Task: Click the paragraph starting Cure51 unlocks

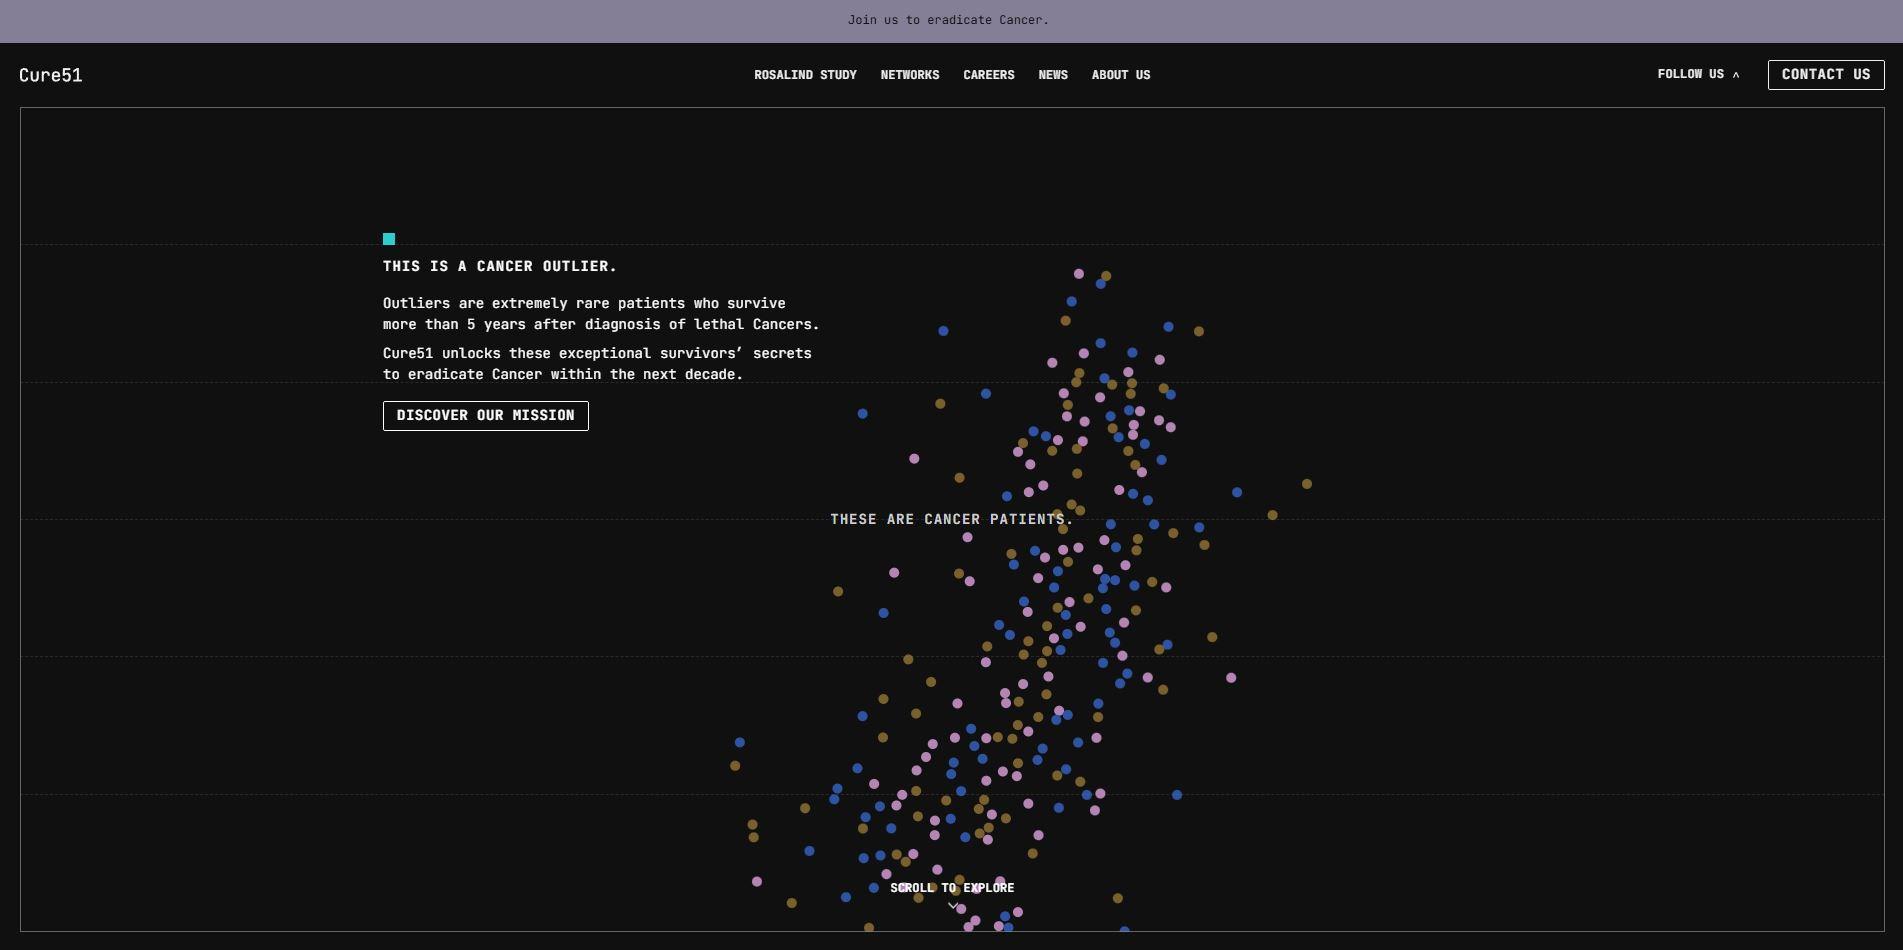Action: click(x=597, y=364)
